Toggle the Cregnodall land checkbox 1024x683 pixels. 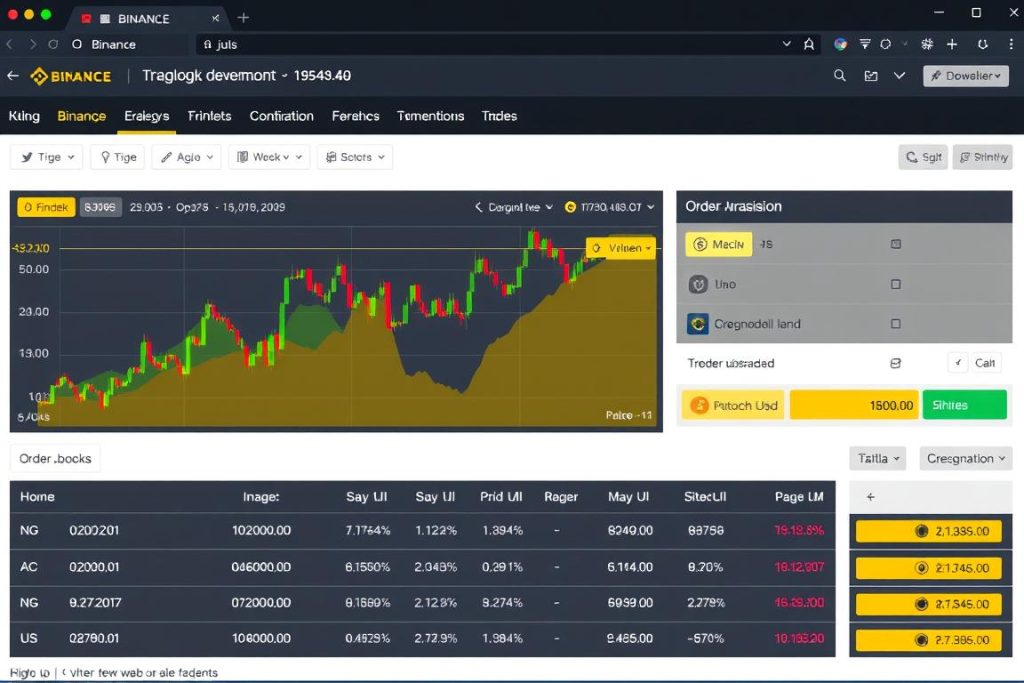point(896,324)
